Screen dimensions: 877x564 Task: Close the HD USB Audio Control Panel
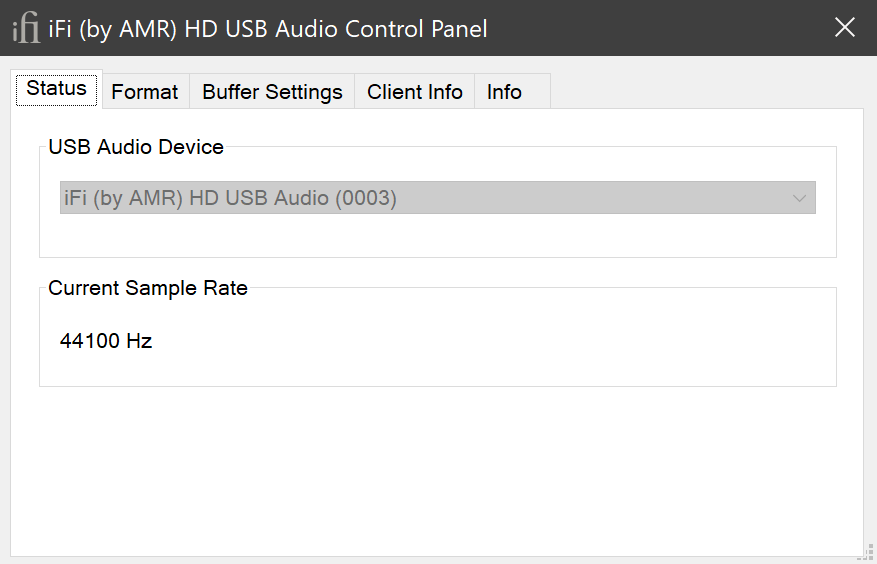tap(845, 28)
